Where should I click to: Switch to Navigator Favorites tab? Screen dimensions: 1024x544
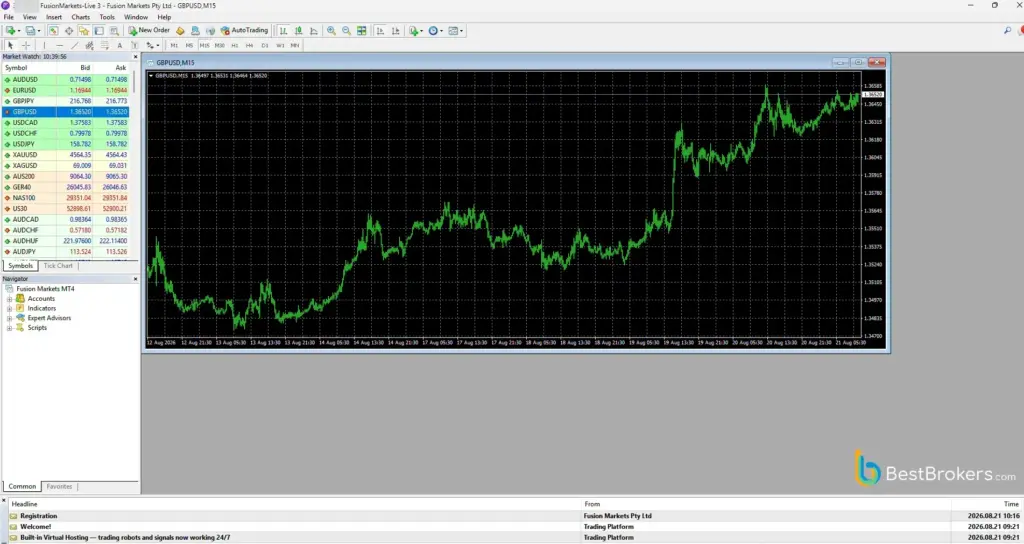(x=59, y=487)
